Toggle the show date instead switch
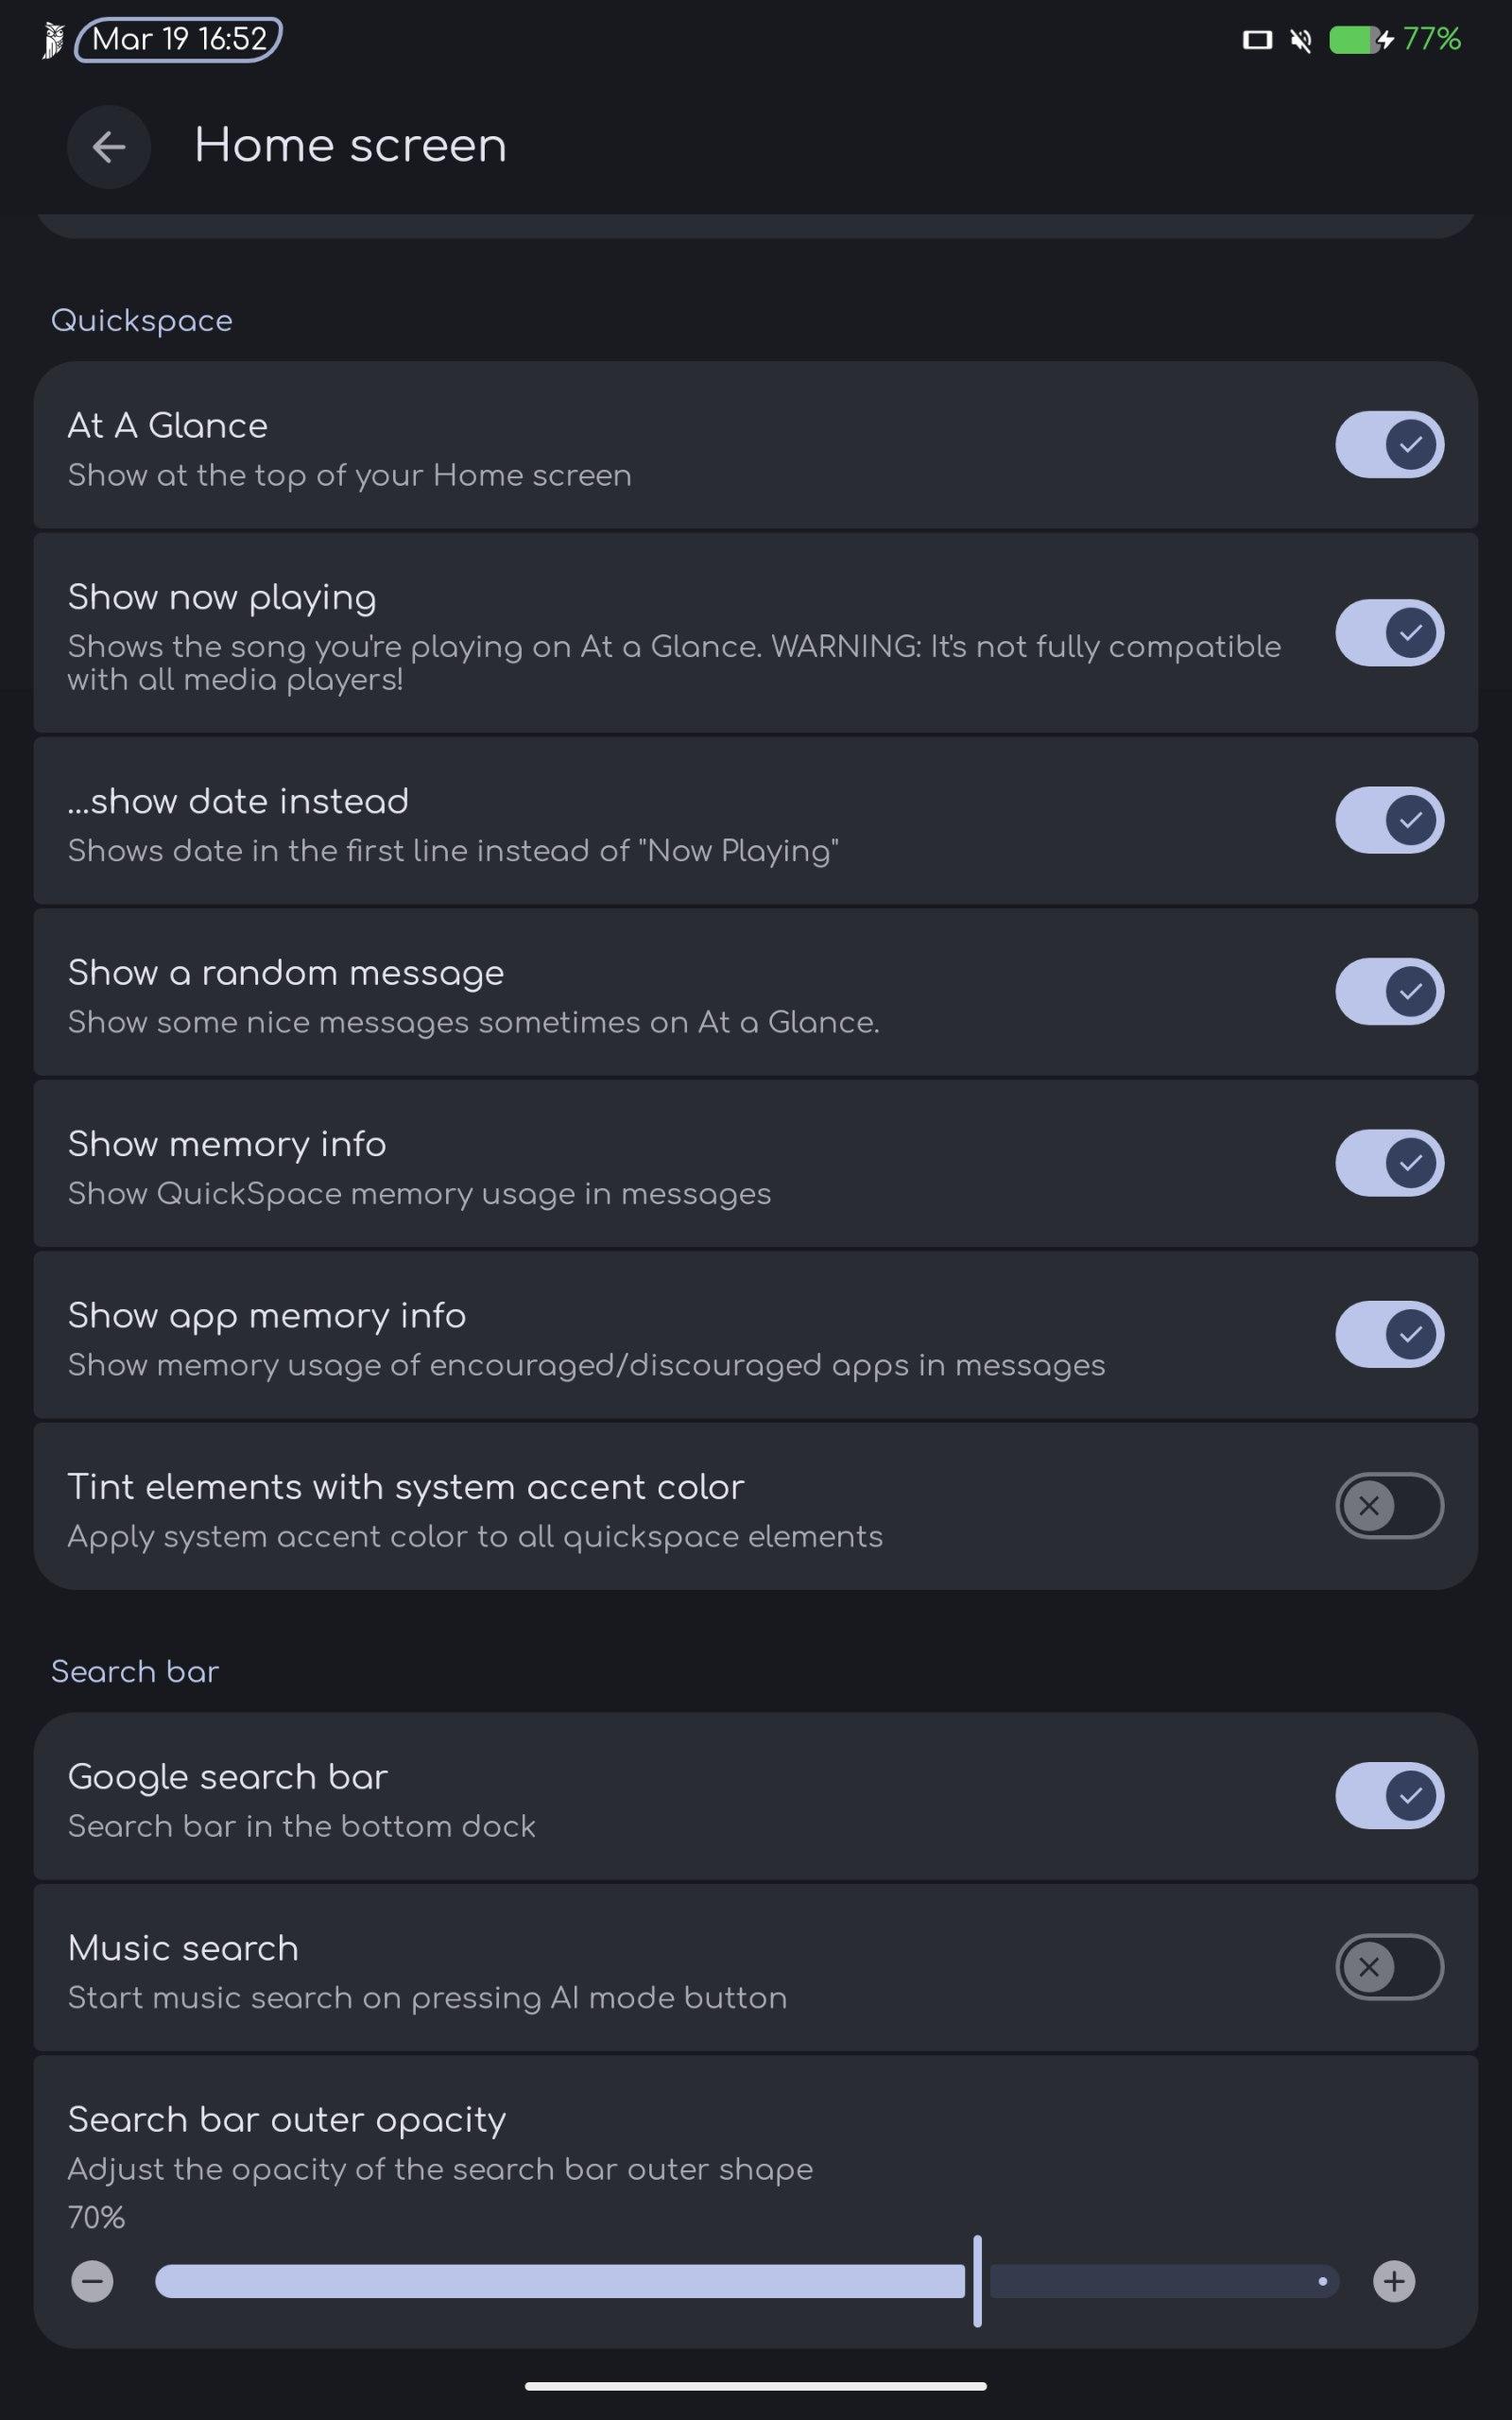The height and width of the screenshot is (2420, 1512). (1388, 820)
